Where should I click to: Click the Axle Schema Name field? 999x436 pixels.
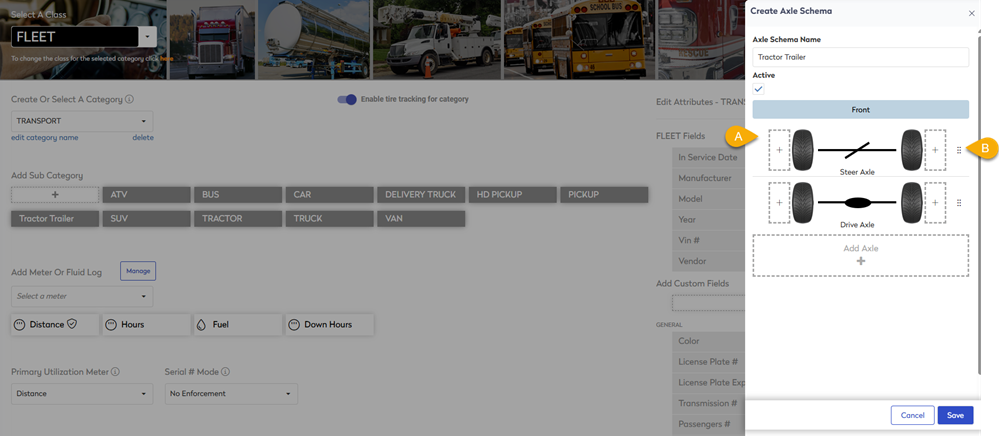click(x=860, y=57)
